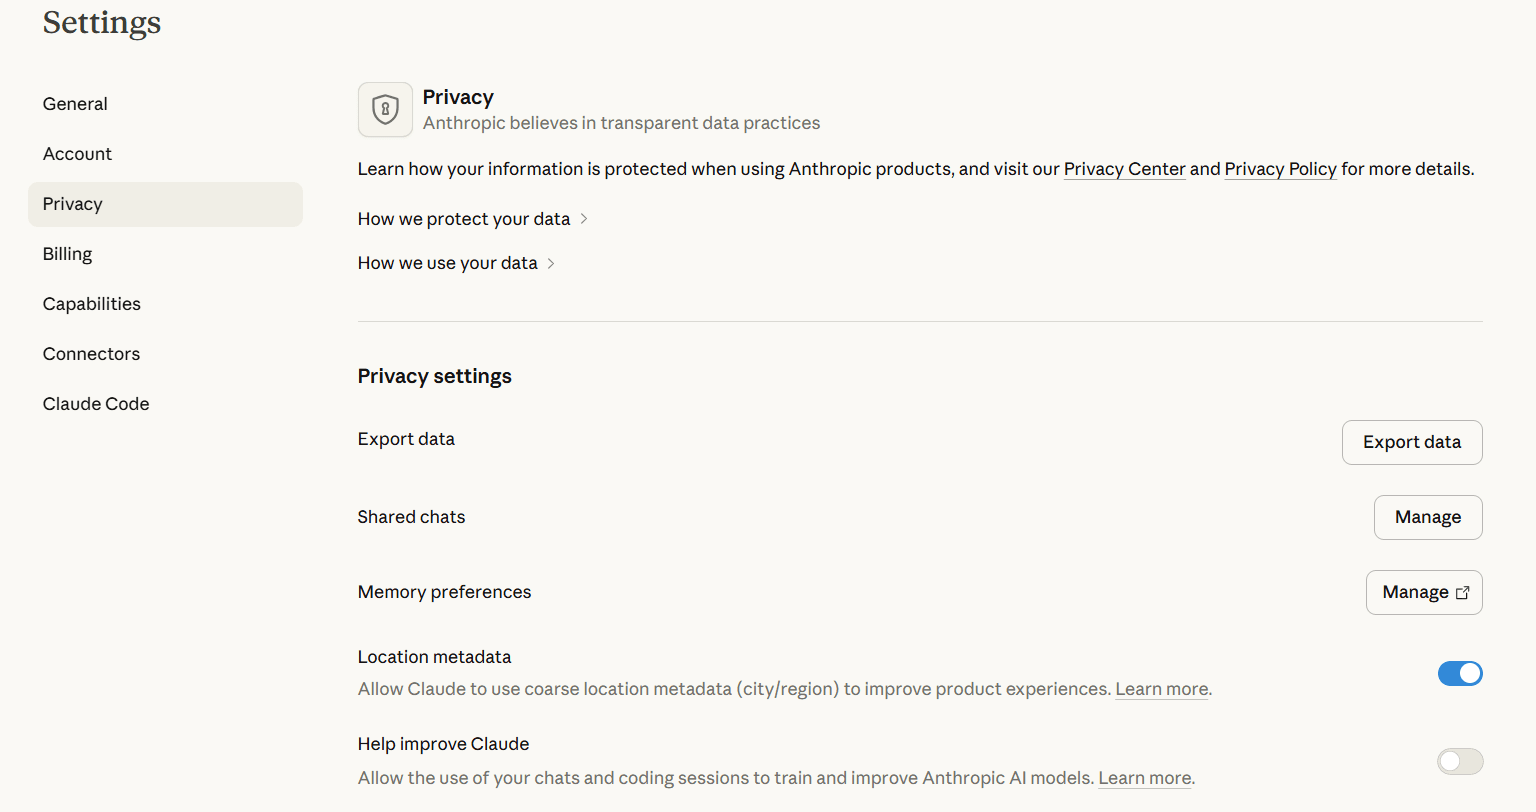Image resolution: width=1536 pixels, height=812 pixels.
Task: Open the General settings section
Action: click(x=75, y=104)
